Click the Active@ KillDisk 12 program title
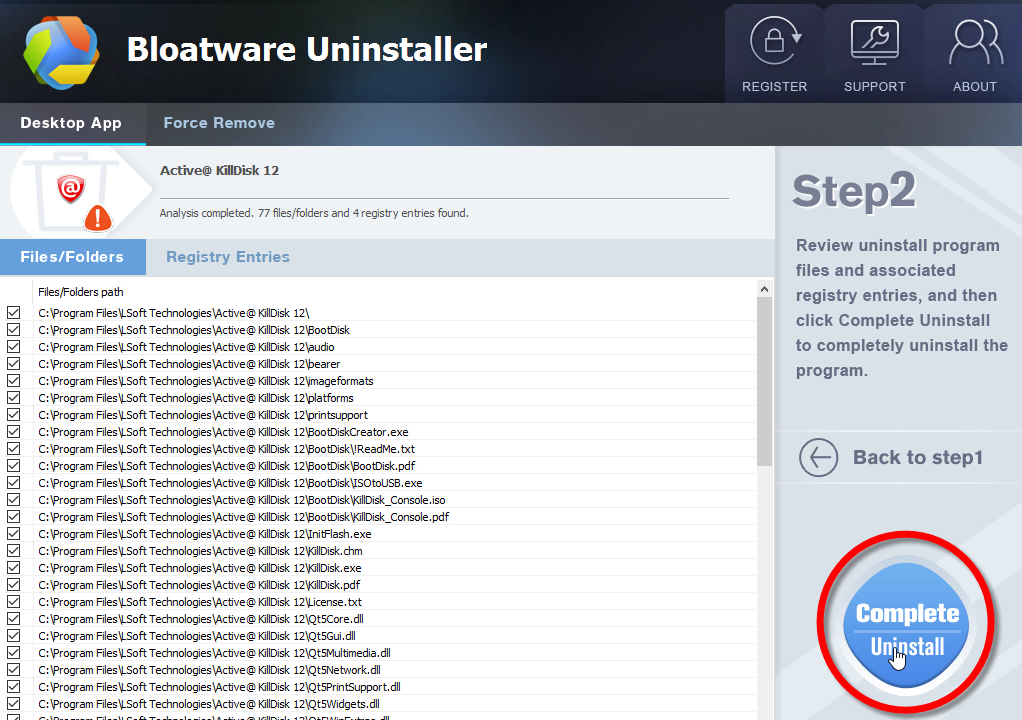Screen dimensions: 1022x720 (220, 171)
